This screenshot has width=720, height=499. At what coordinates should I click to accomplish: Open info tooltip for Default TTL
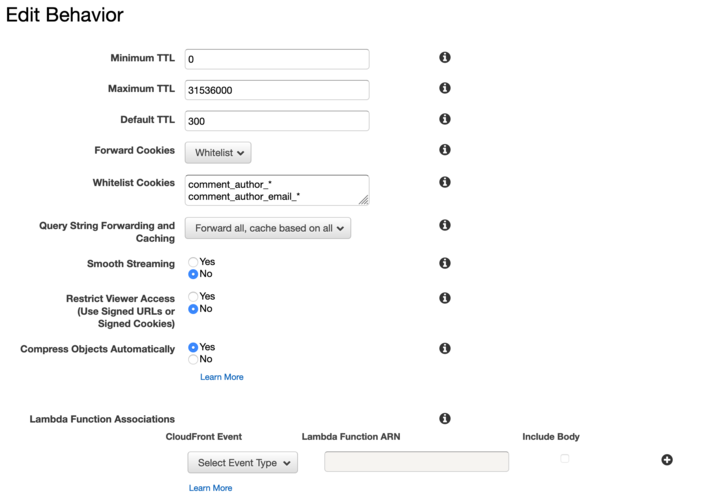(445, 119)
